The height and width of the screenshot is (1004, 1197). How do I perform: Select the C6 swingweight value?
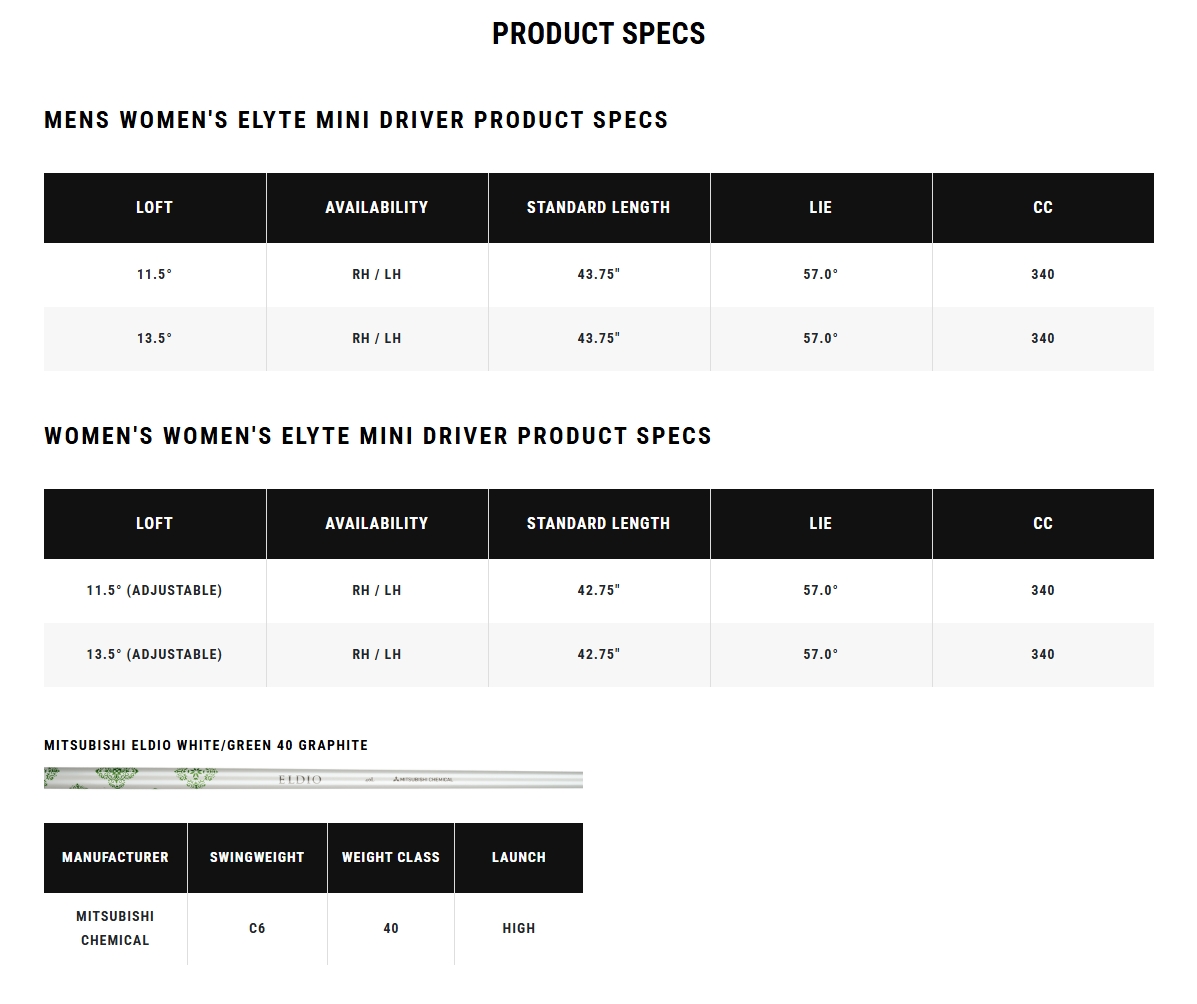coord(257,929)
